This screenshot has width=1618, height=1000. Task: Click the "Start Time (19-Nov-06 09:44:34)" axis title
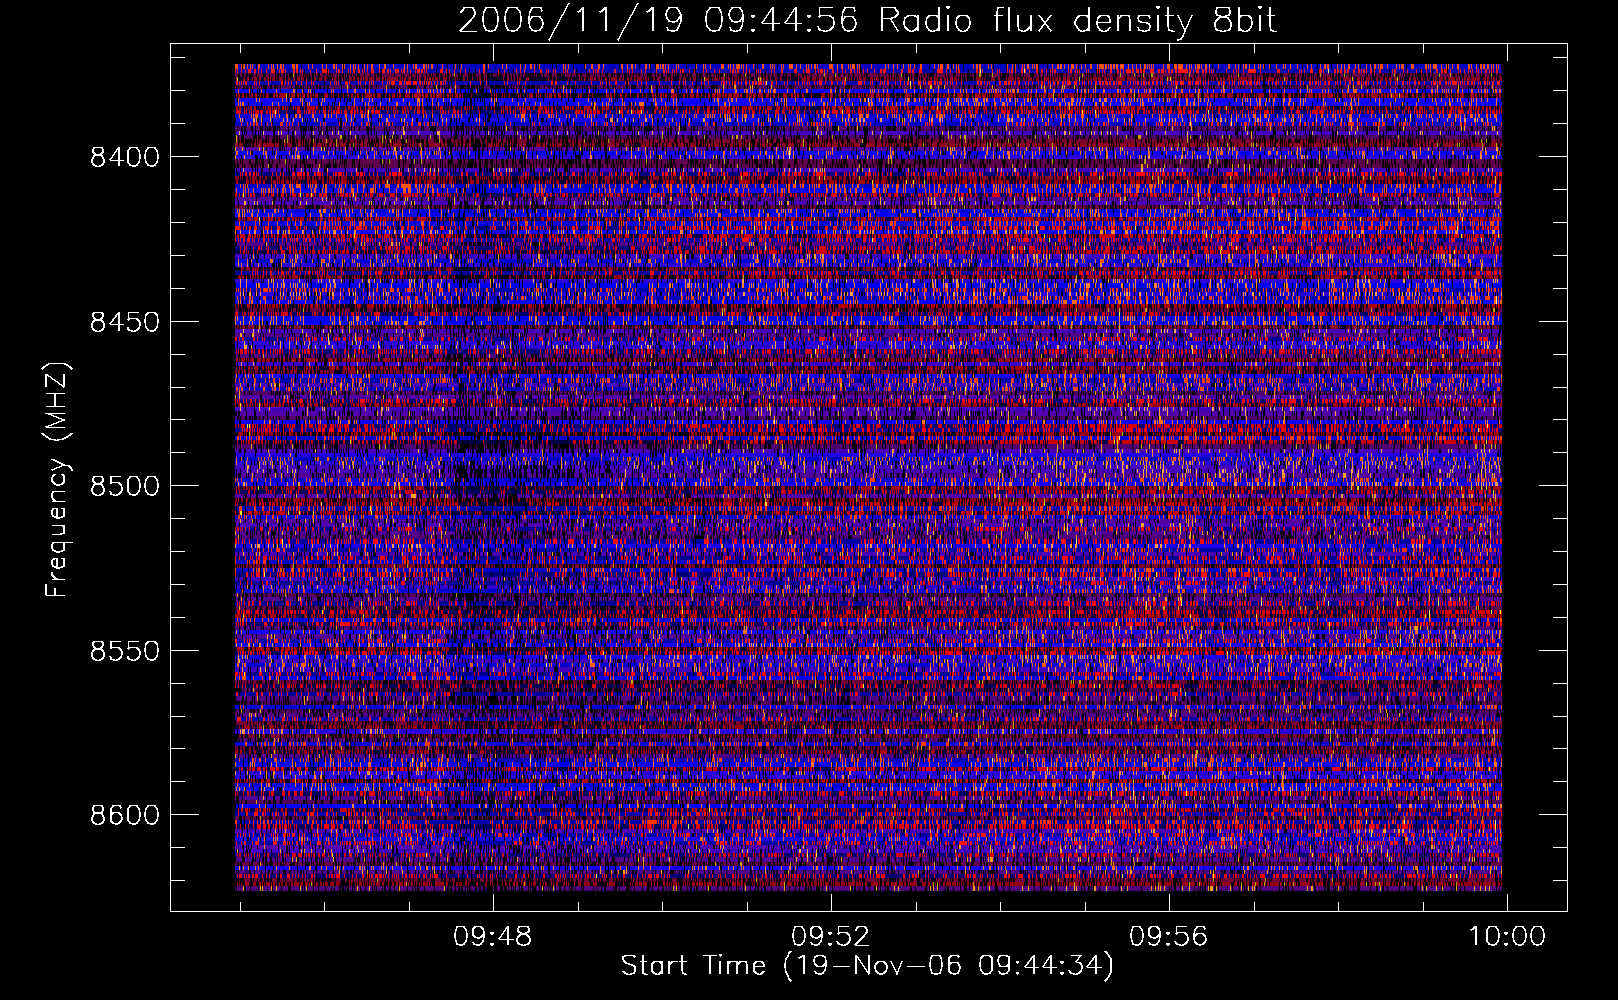tap(867, 966)
